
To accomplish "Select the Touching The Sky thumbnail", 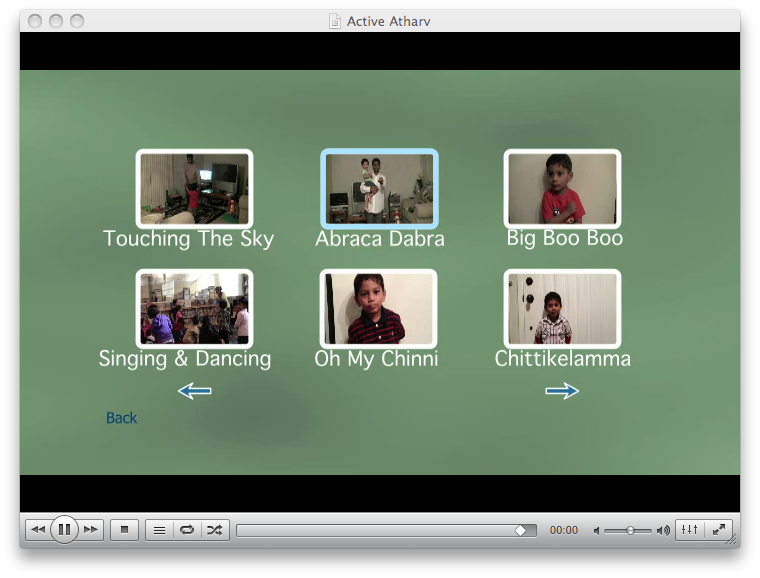I will point(194,188).
